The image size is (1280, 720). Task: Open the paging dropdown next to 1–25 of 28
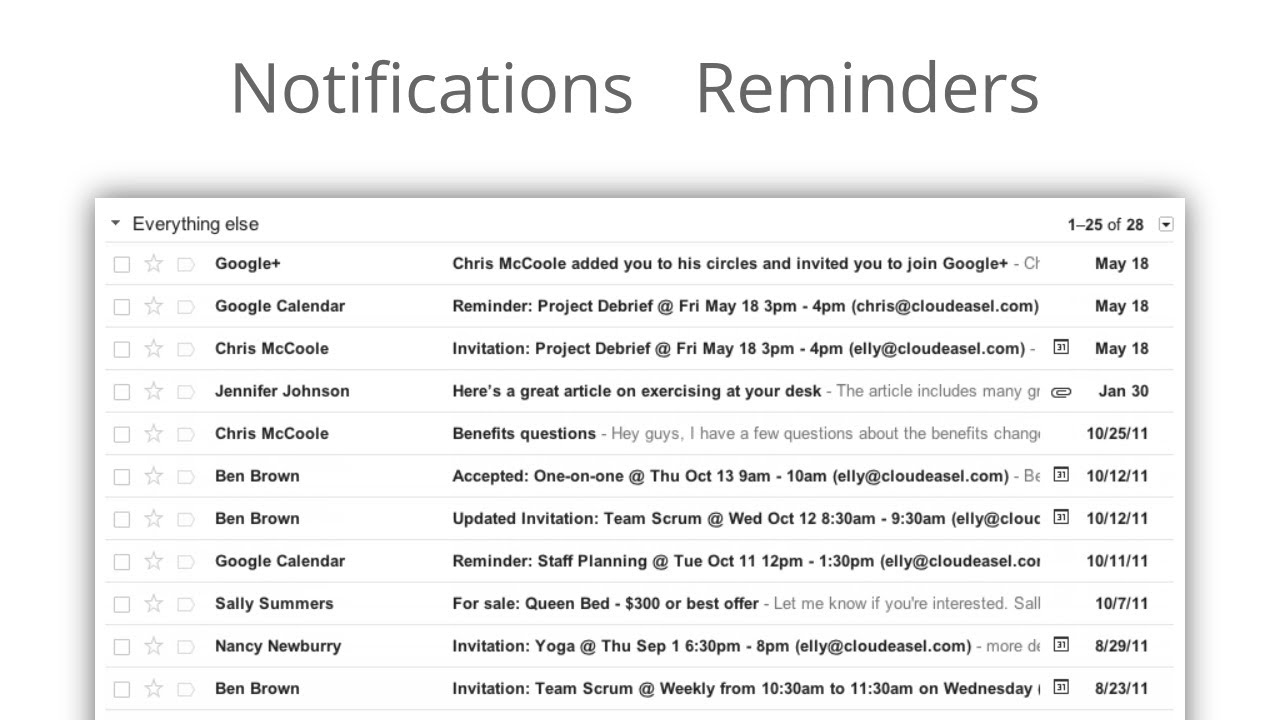(x=1165, y=224)
